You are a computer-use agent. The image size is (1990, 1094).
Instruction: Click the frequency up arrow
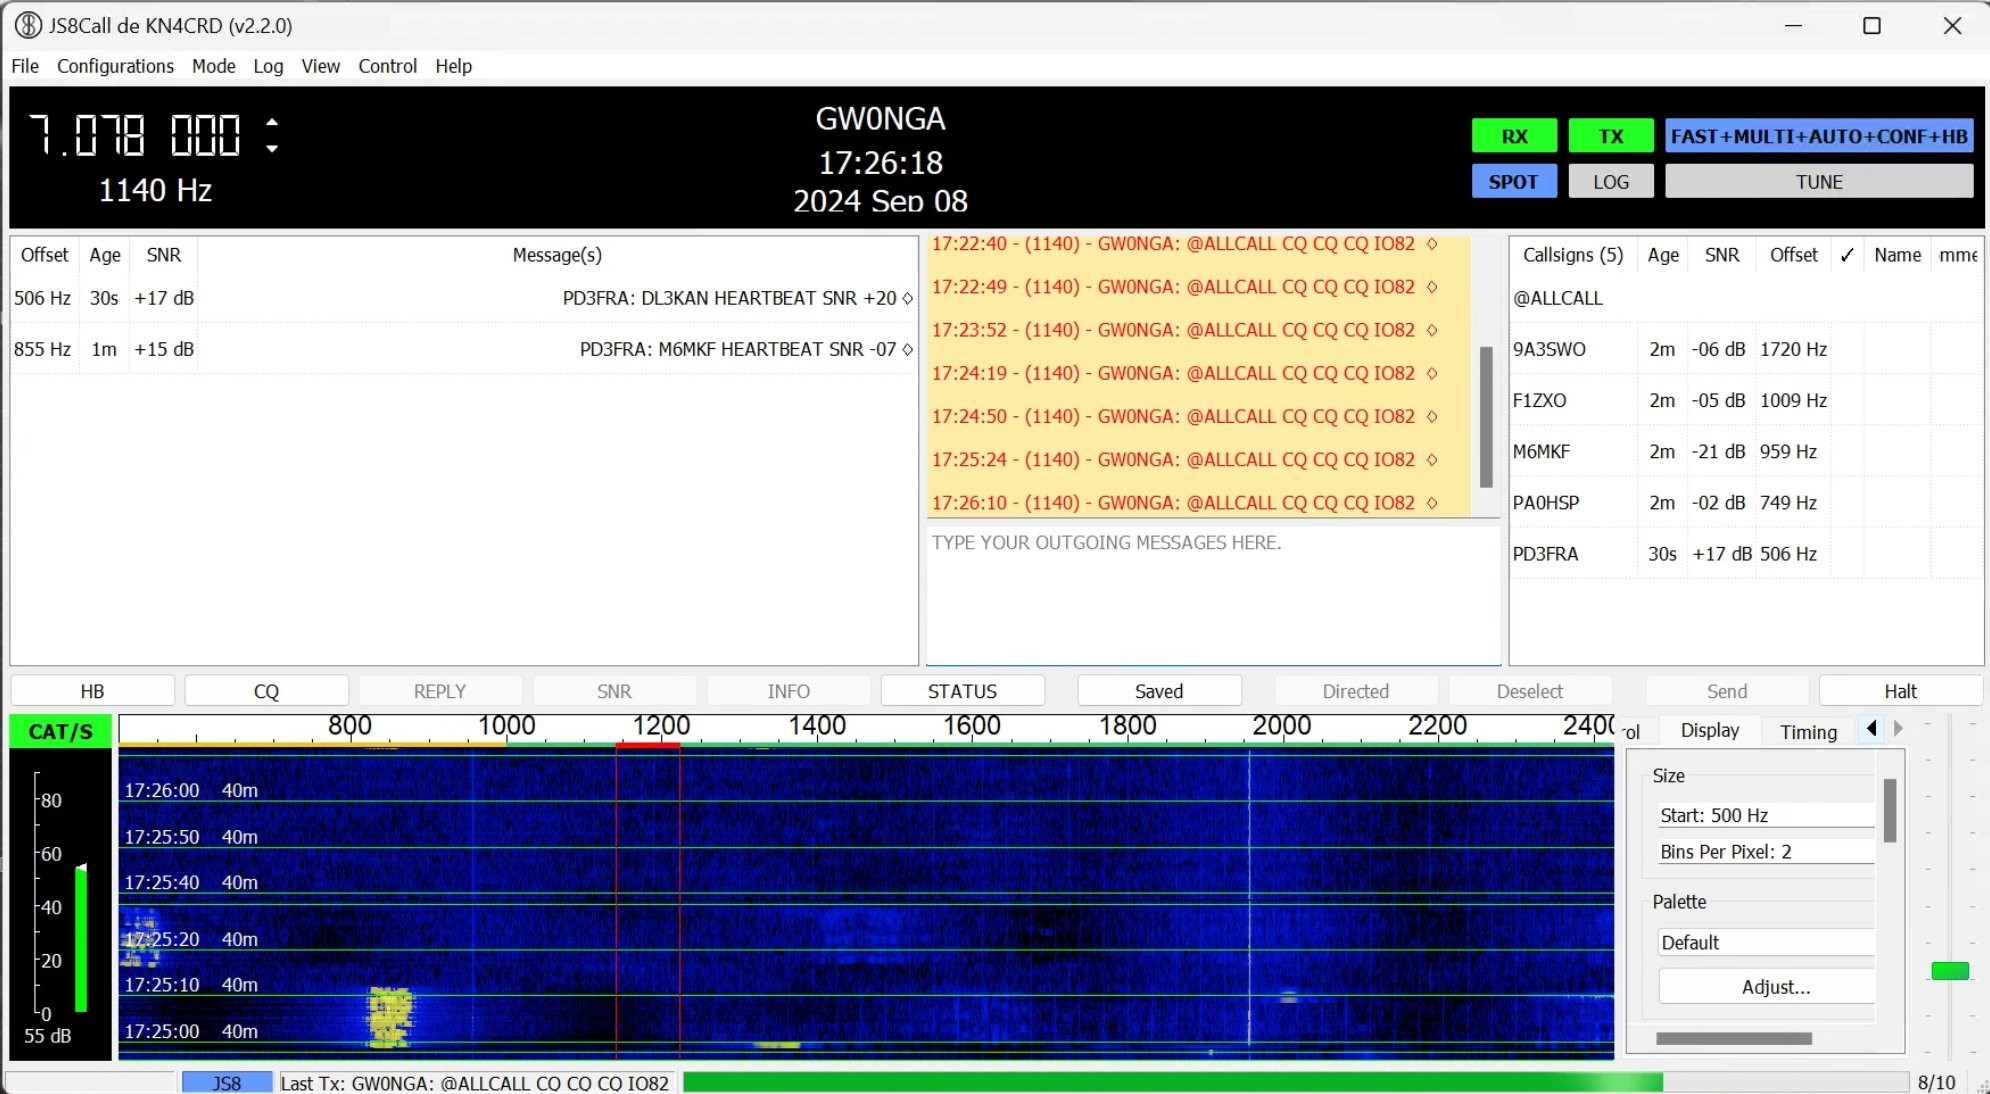(x=272, y=122)
